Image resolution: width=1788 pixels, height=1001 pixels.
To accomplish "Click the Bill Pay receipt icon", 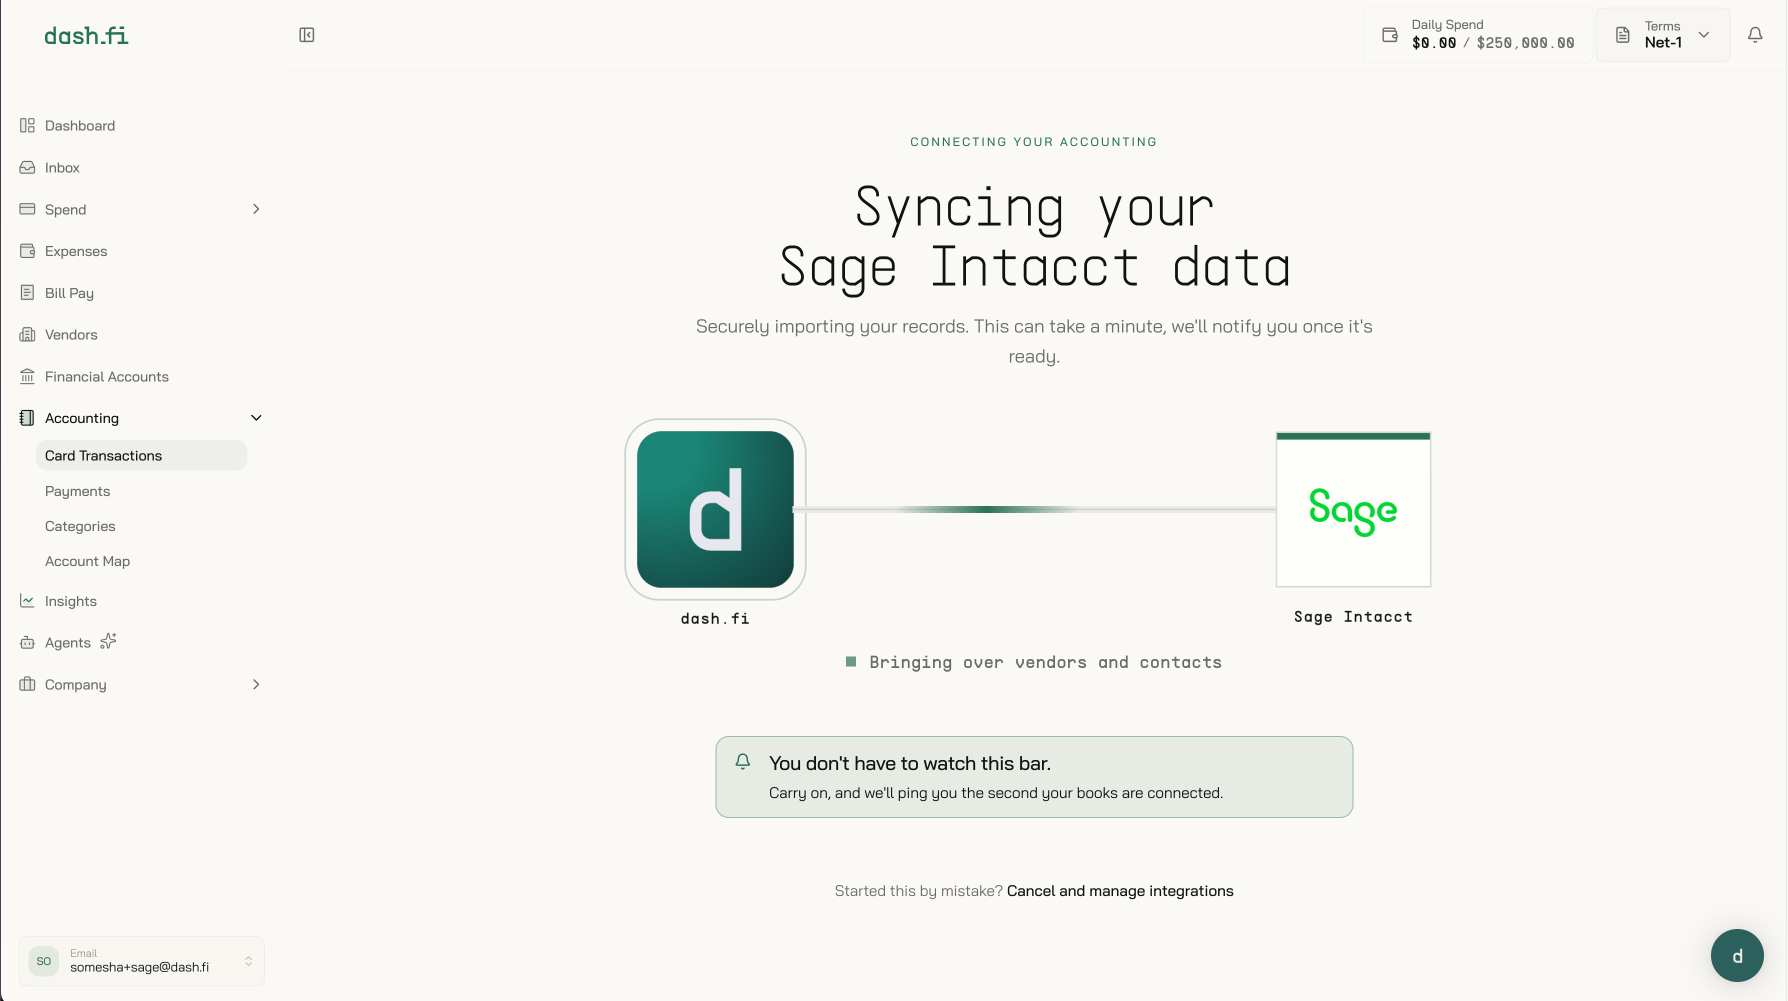I will coord(27,293).
